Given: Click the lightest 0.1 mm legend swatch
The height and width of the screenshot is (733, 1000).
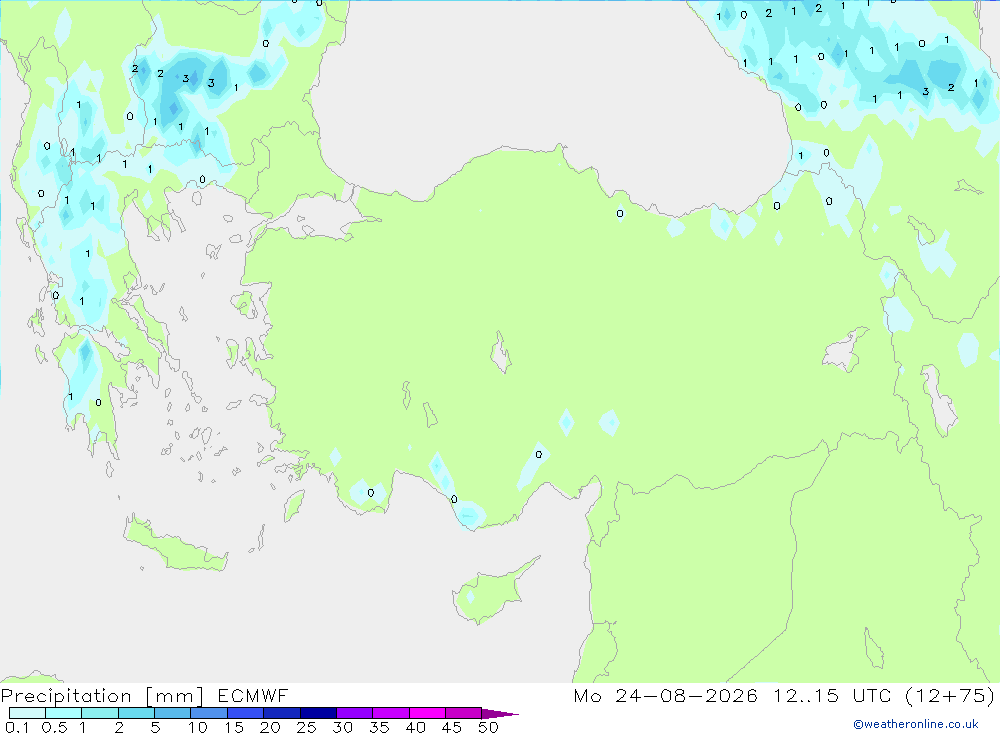Looking at the screenshot, I should pos(27,713).
